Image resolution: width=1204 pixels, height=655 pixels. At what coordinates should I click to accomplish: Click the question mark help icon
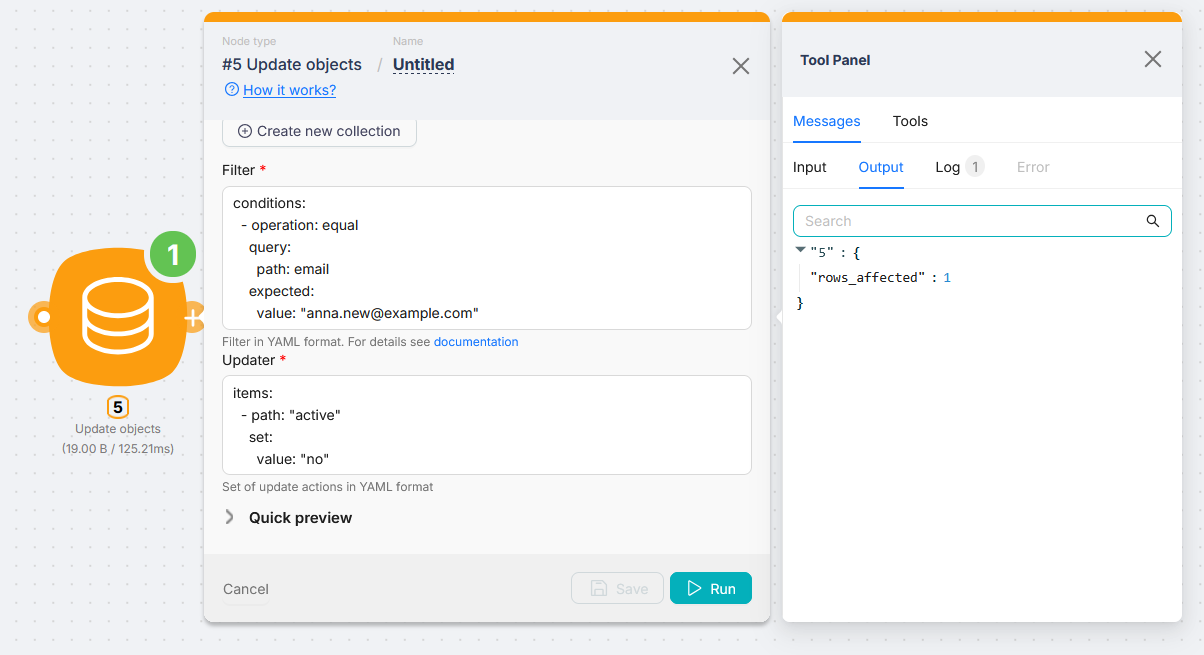[231, 89]
